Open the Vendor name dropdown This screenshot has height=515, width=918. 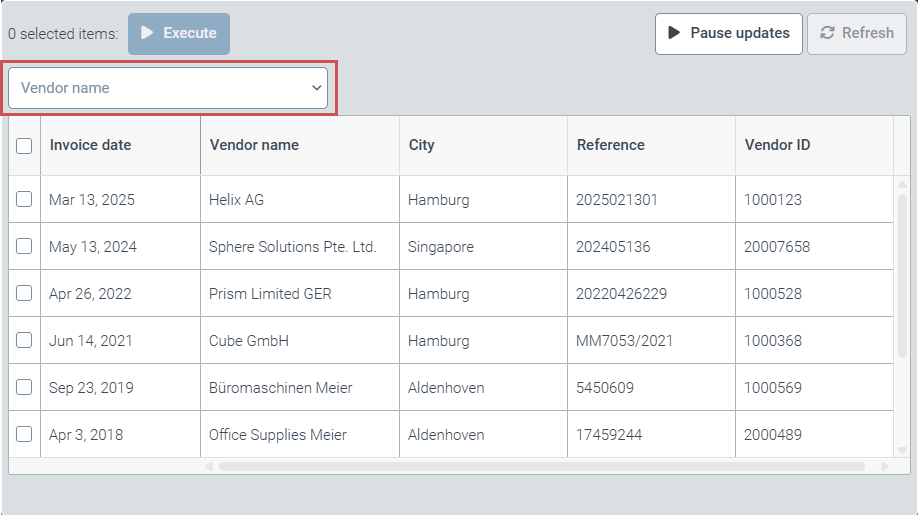[x=168, y=88]
